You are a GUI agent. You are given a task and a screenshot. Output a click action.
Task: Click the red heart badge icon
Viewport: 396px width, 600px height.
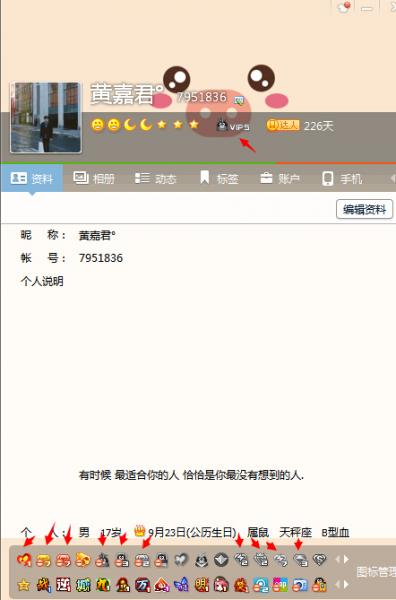click(24, 560)
